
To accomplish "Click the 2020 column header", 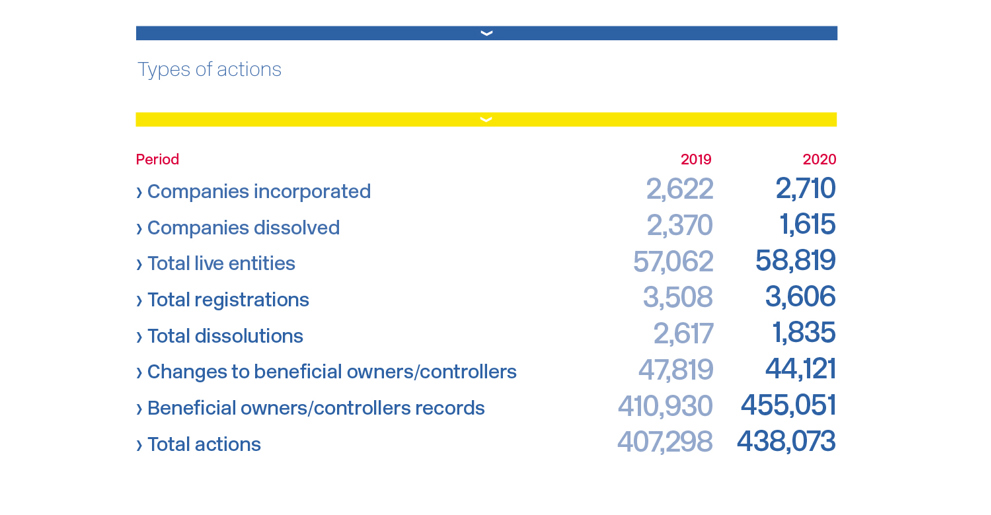I will [819, 159].
